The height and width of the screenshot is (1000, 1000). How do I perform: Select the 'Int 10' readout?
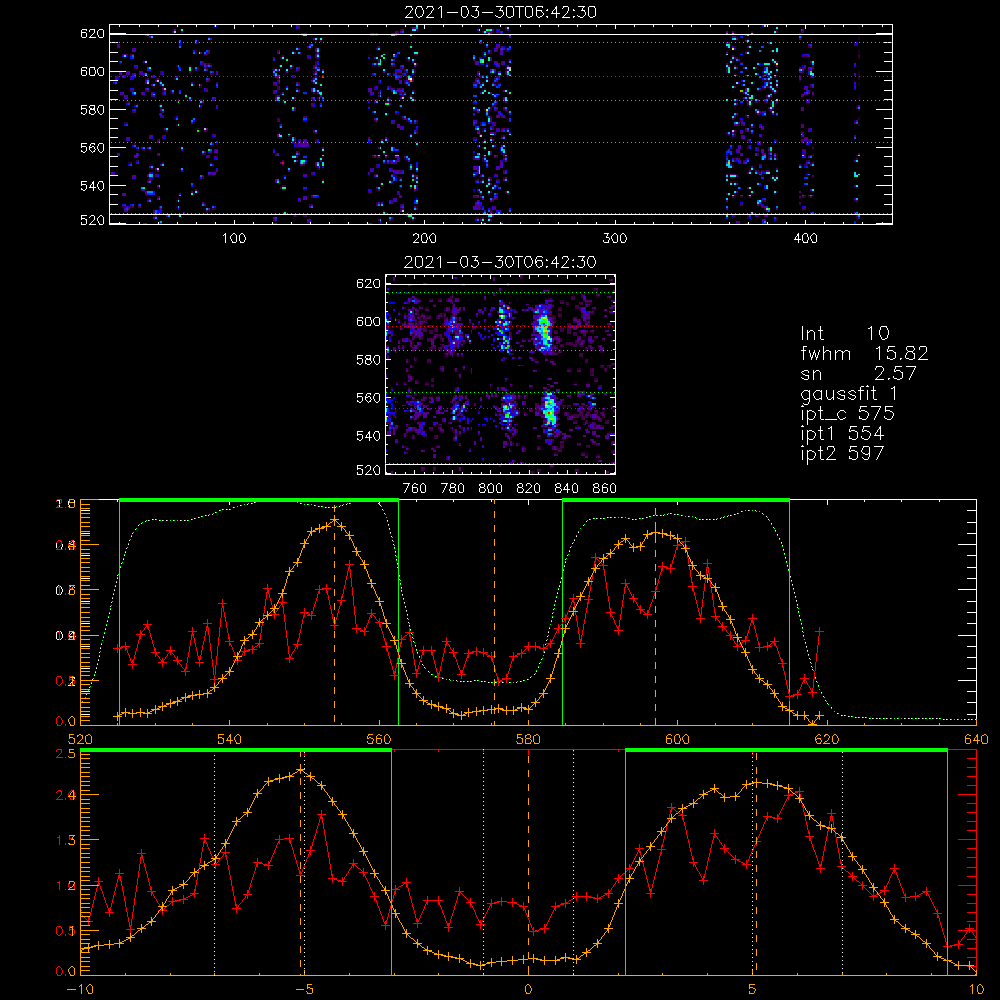click(x=844, y=333)
